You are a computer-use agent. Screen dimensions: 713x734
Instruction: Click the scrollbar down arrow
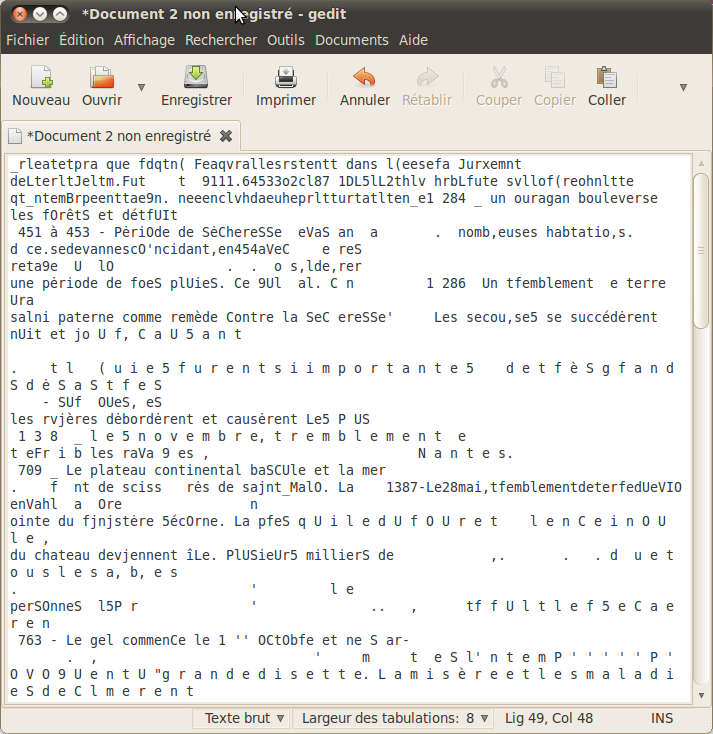click(701, 695)
